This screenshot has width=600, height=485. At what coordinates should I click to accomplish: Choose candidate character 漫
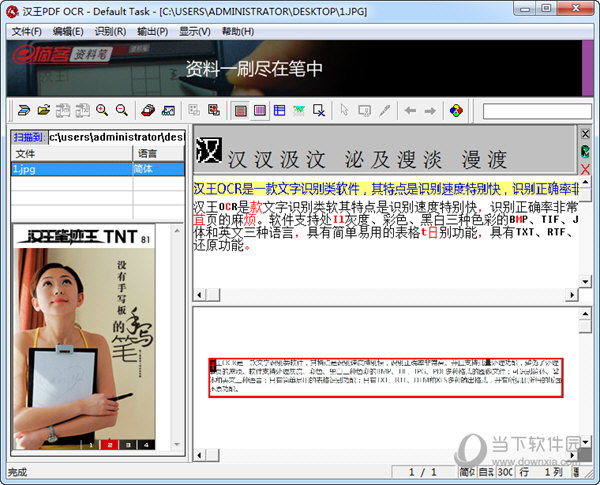point(471,159)
